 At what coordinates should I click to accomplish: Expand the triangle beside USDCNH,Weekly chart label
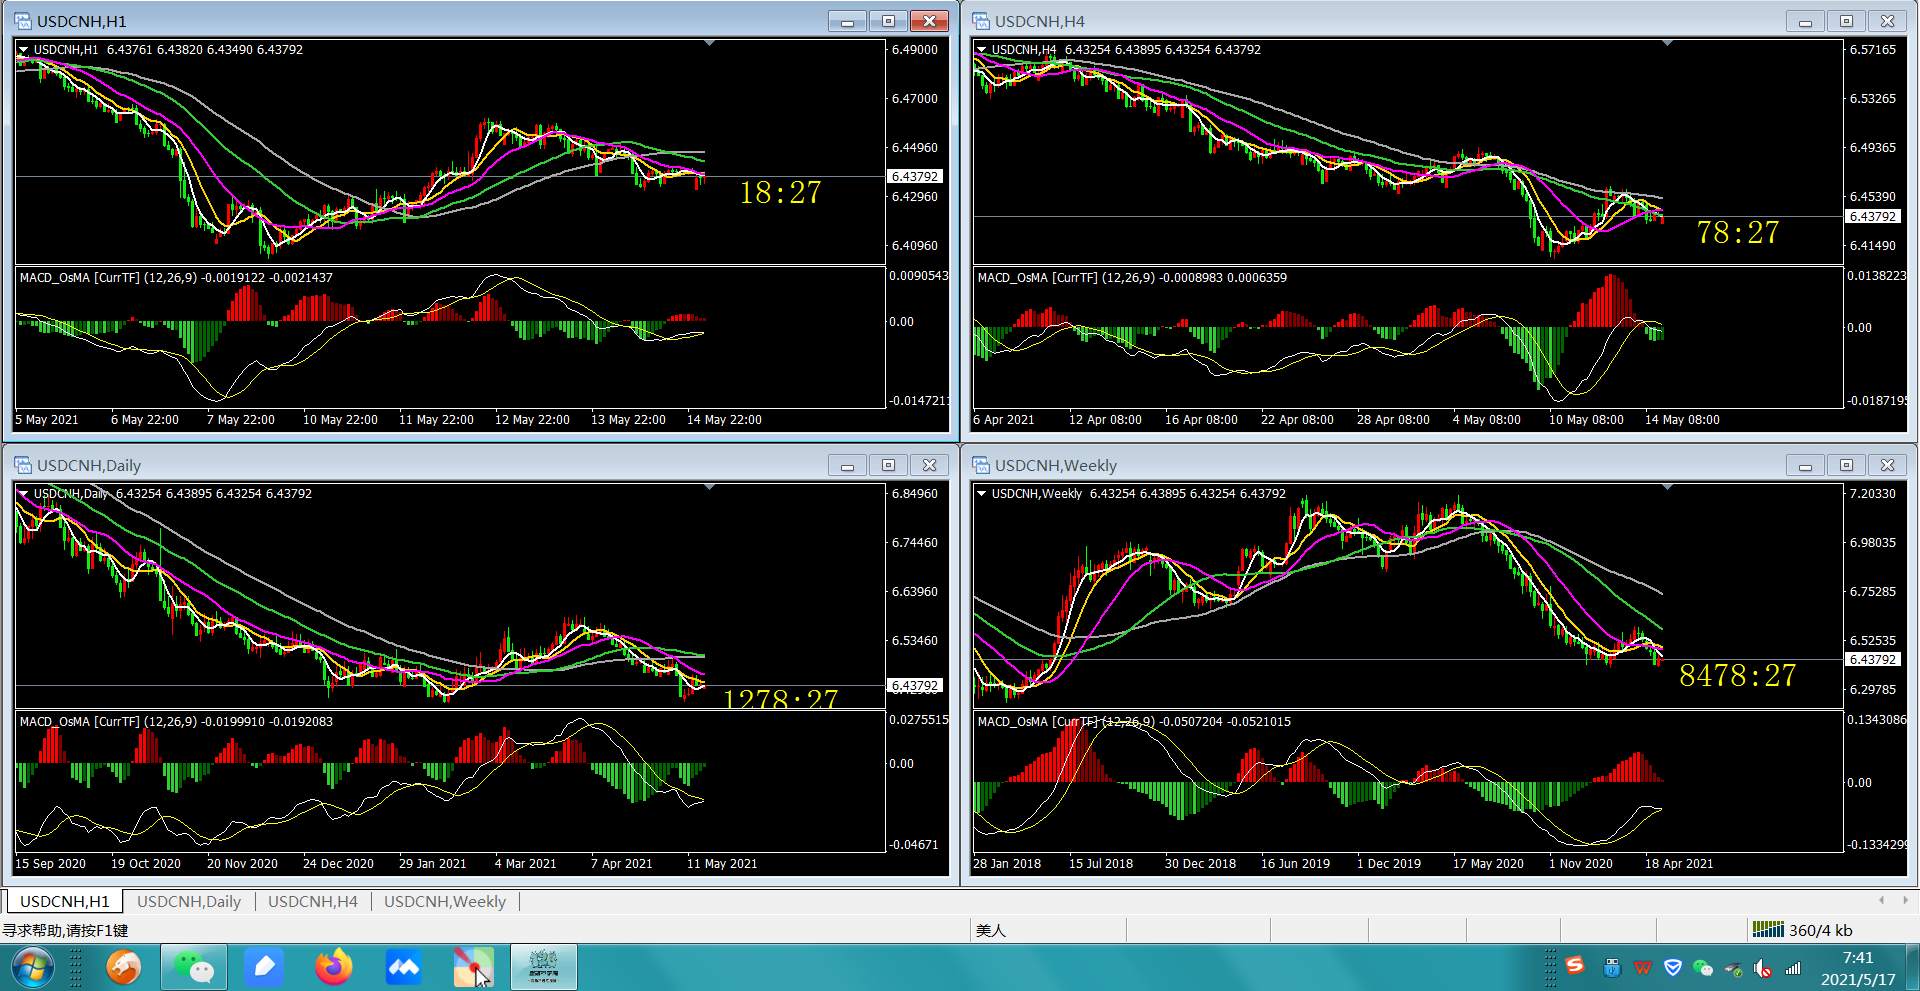pos(981,493)
